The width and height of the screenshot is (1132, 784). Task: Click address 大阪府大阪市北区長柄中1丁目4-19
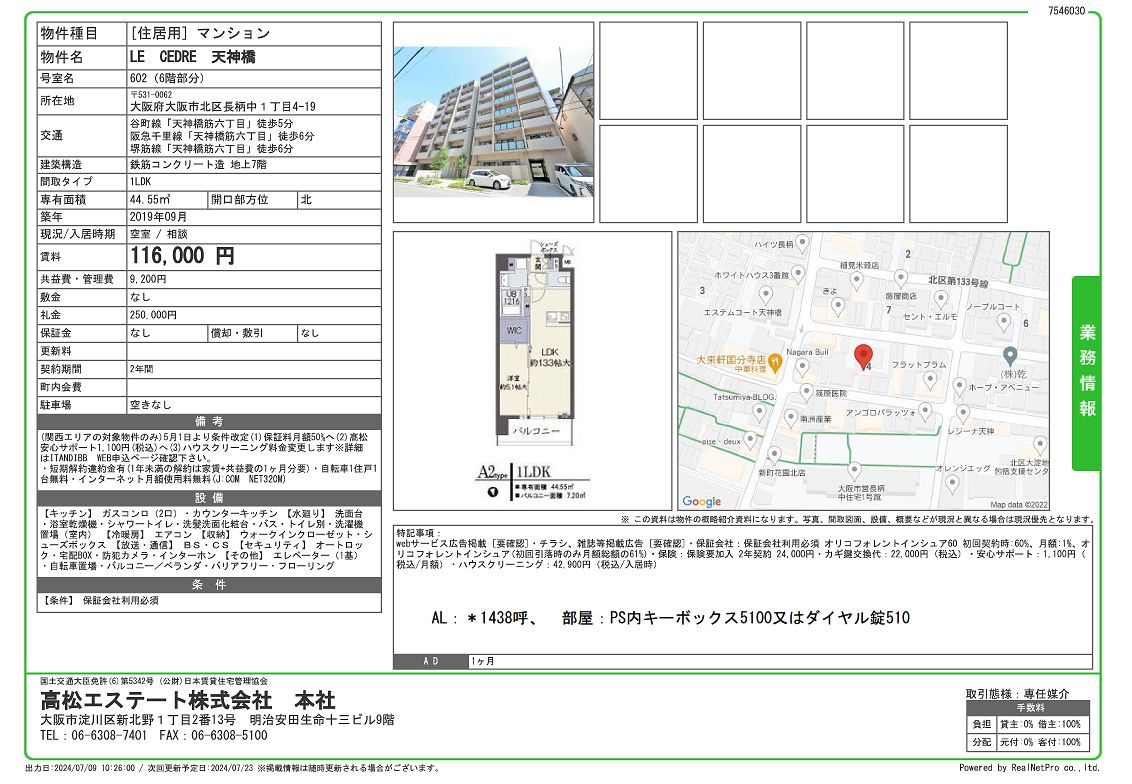point(222,106)
